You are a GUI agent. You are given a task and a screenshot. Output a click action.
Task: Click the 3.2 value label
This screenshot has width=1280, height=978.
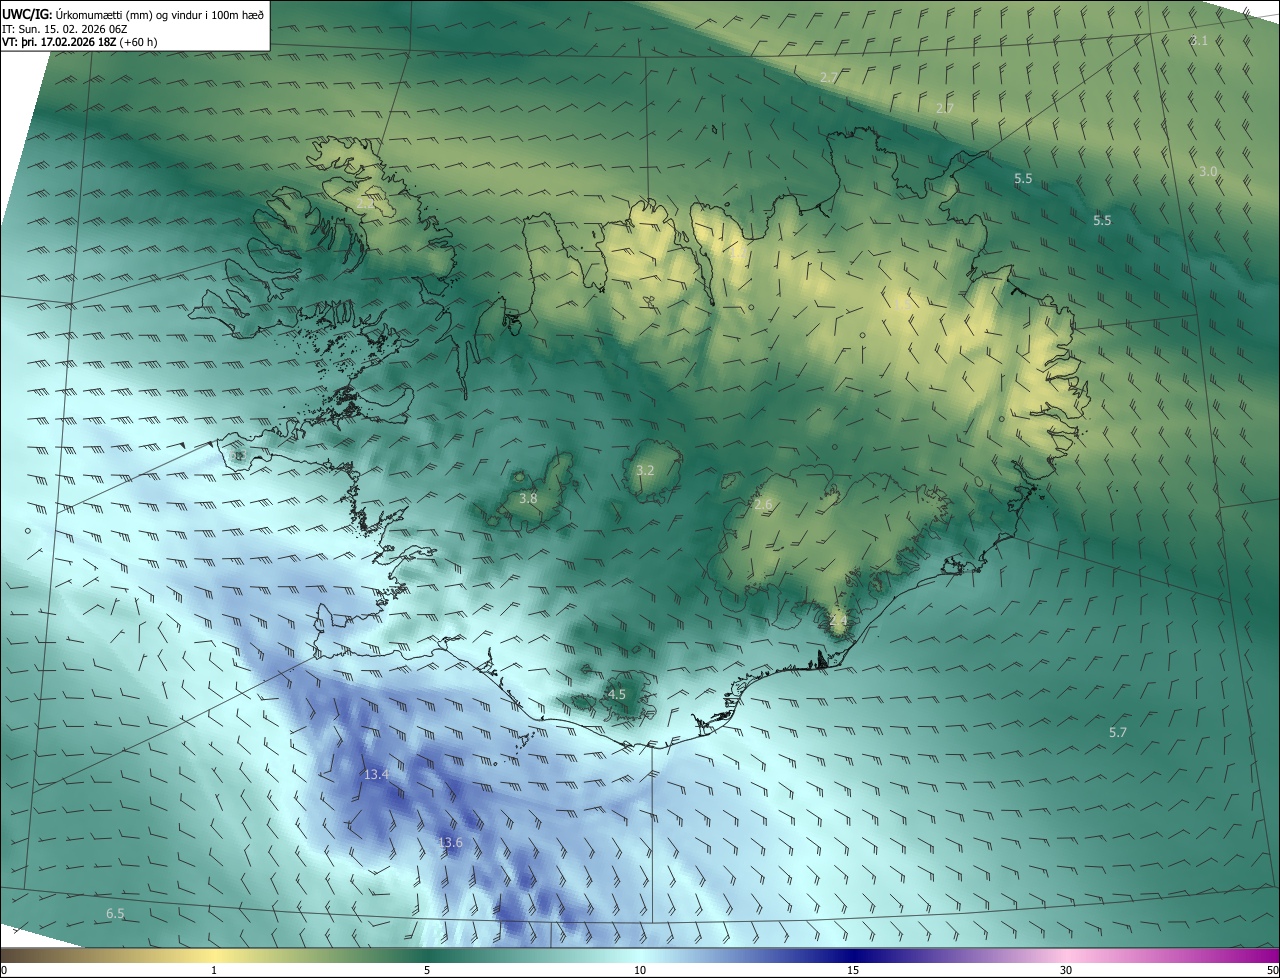pos(645,470)
